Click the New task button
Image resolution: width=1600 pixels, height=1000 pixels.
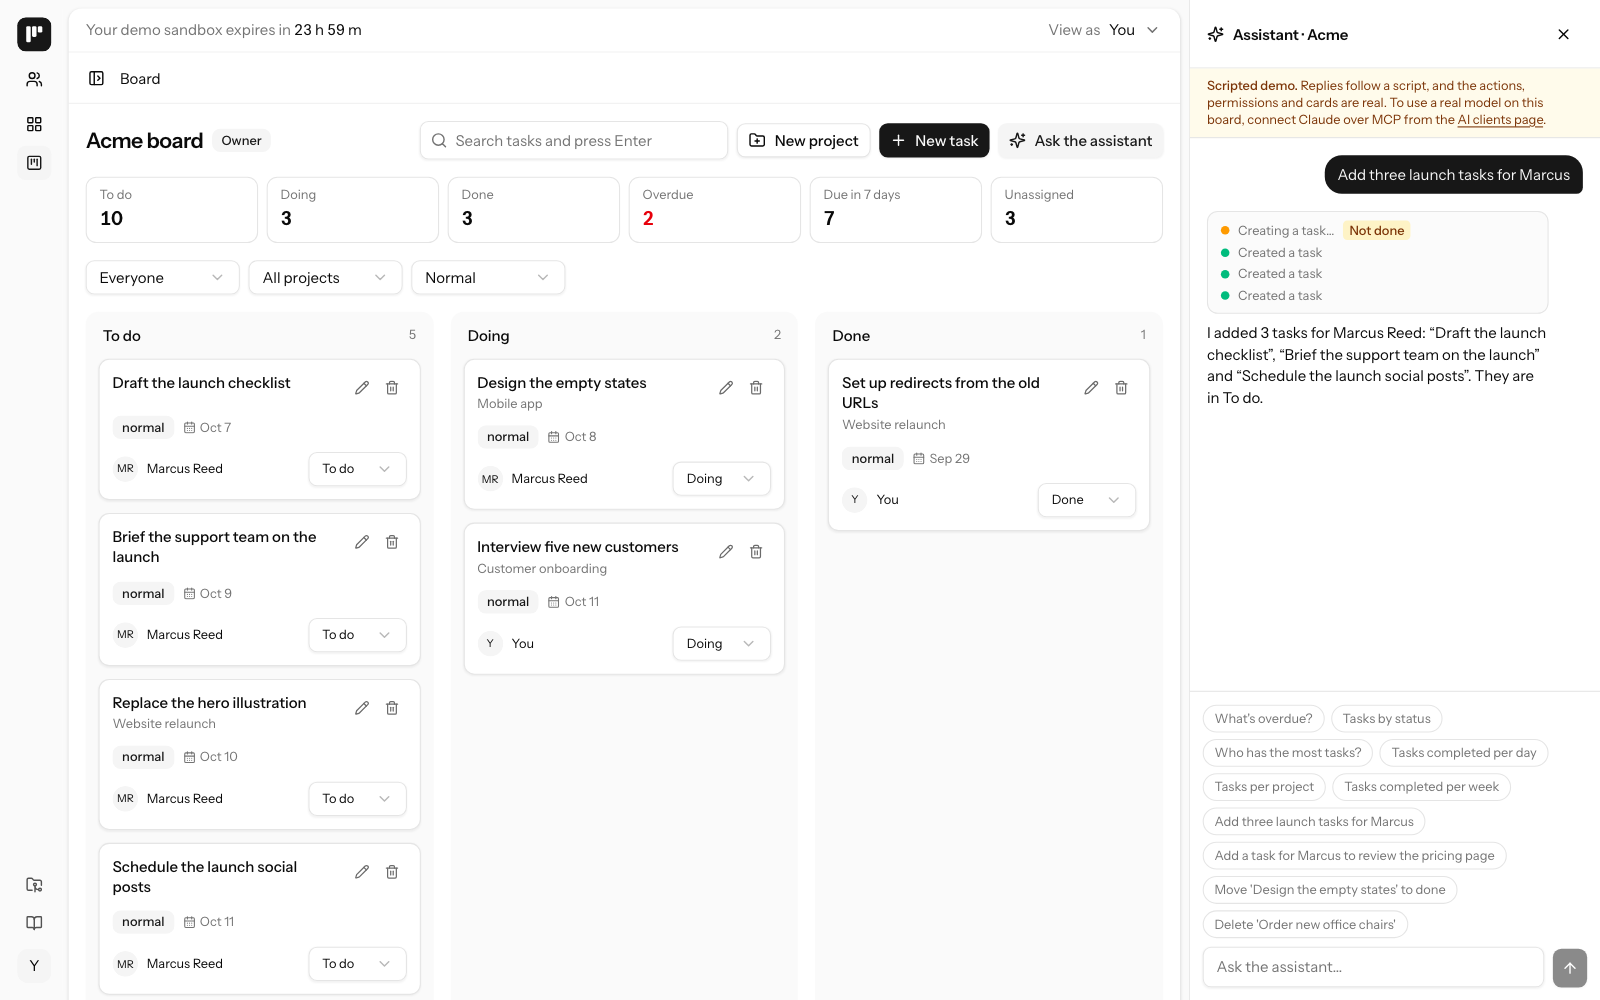[x=934, y=141]
